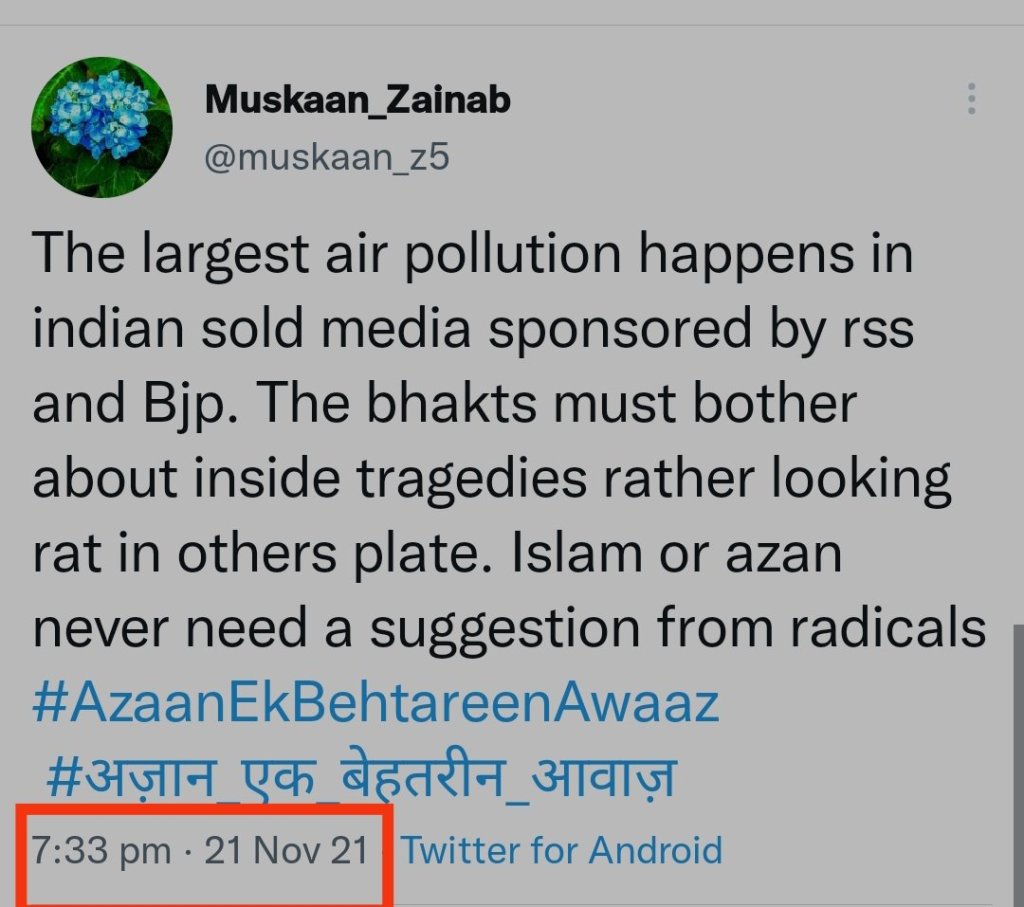This screenshot has height=907, width=1024.
Task: Click the word "azan" in the tweet
Action: (787, 555)
